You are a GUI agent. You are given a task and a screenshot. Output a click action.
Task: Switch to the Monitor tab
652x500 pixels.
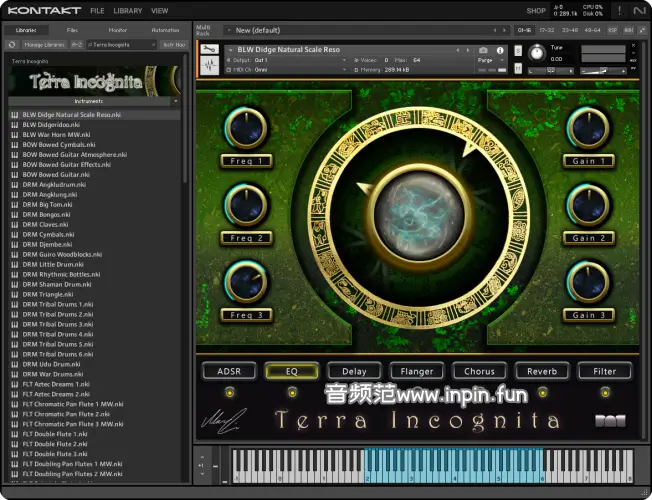pyautogui.click(x=117, y=30)
